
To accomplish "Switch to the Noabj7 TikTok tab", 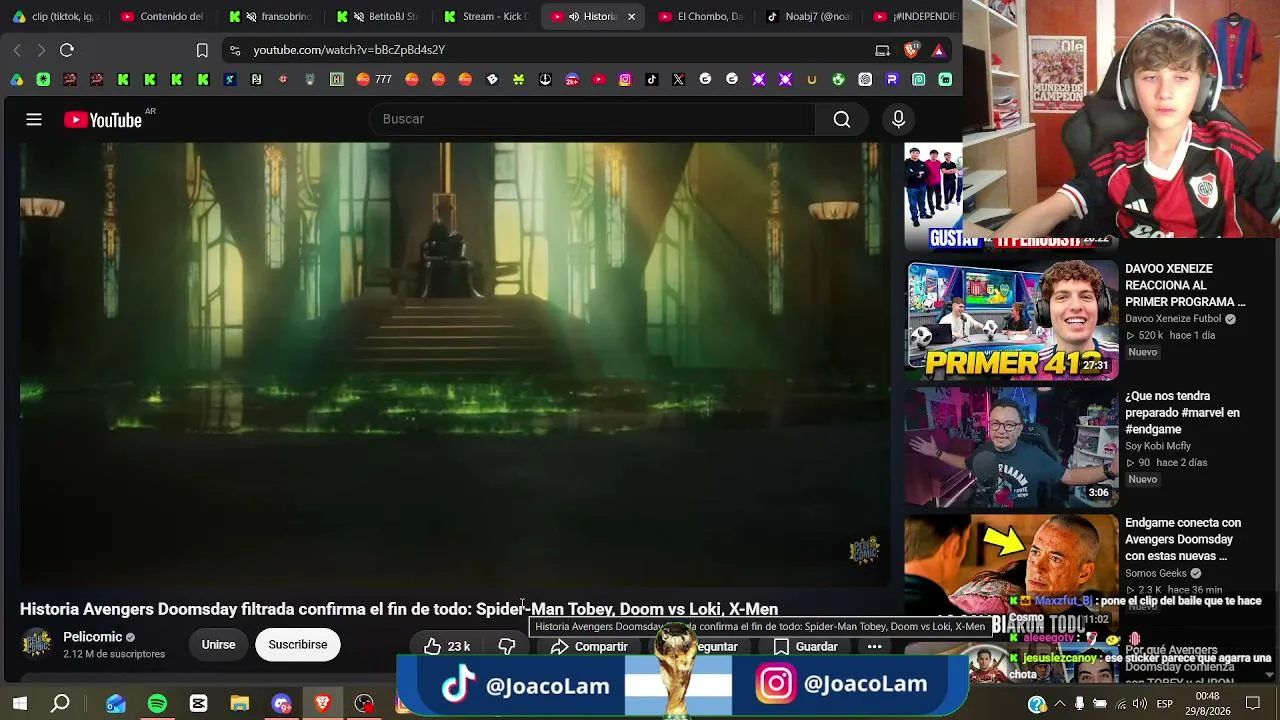I will click(810, 16).
